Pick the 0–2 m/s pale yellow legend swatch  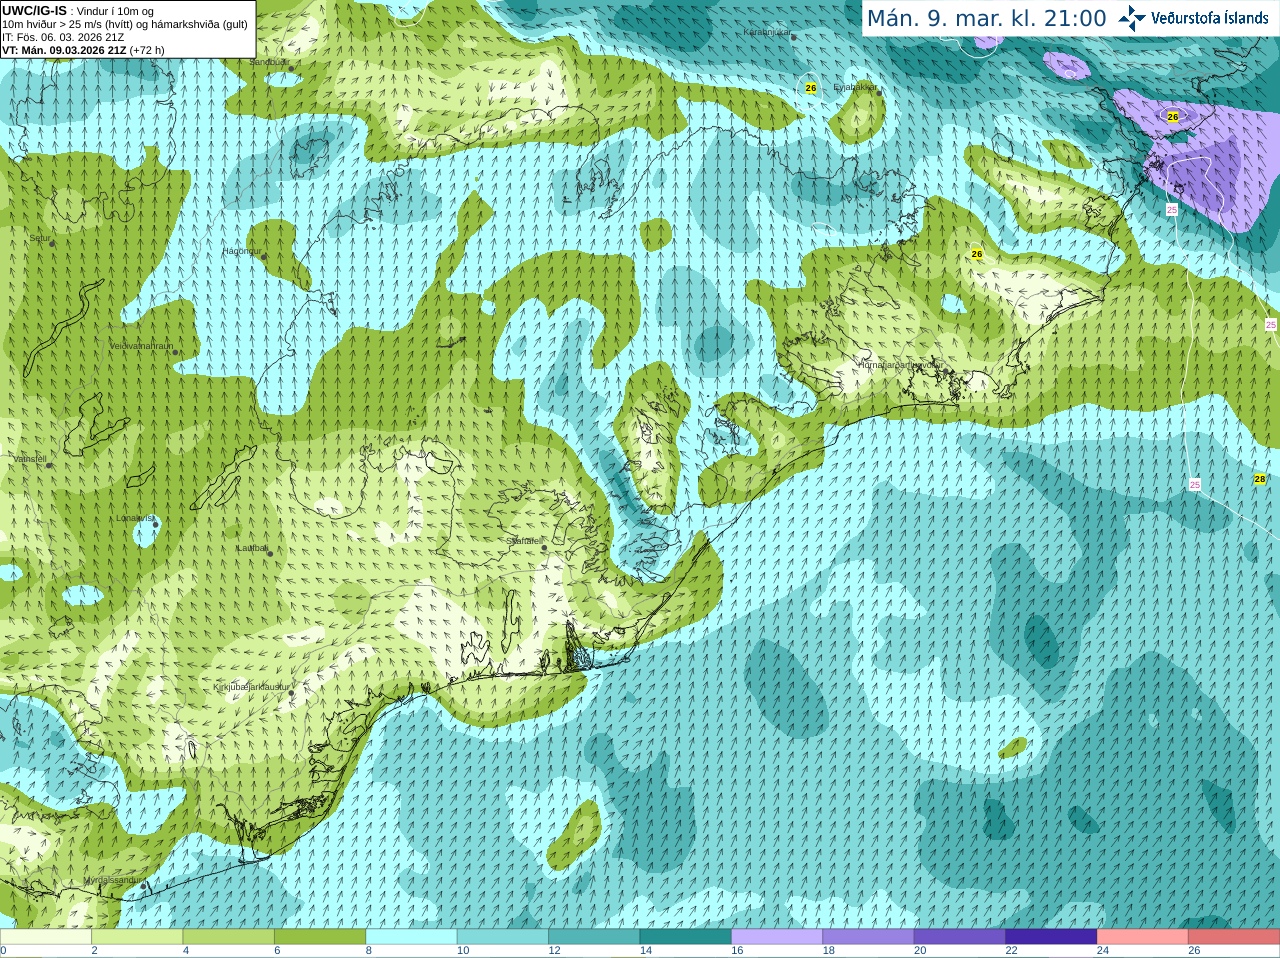46,937
